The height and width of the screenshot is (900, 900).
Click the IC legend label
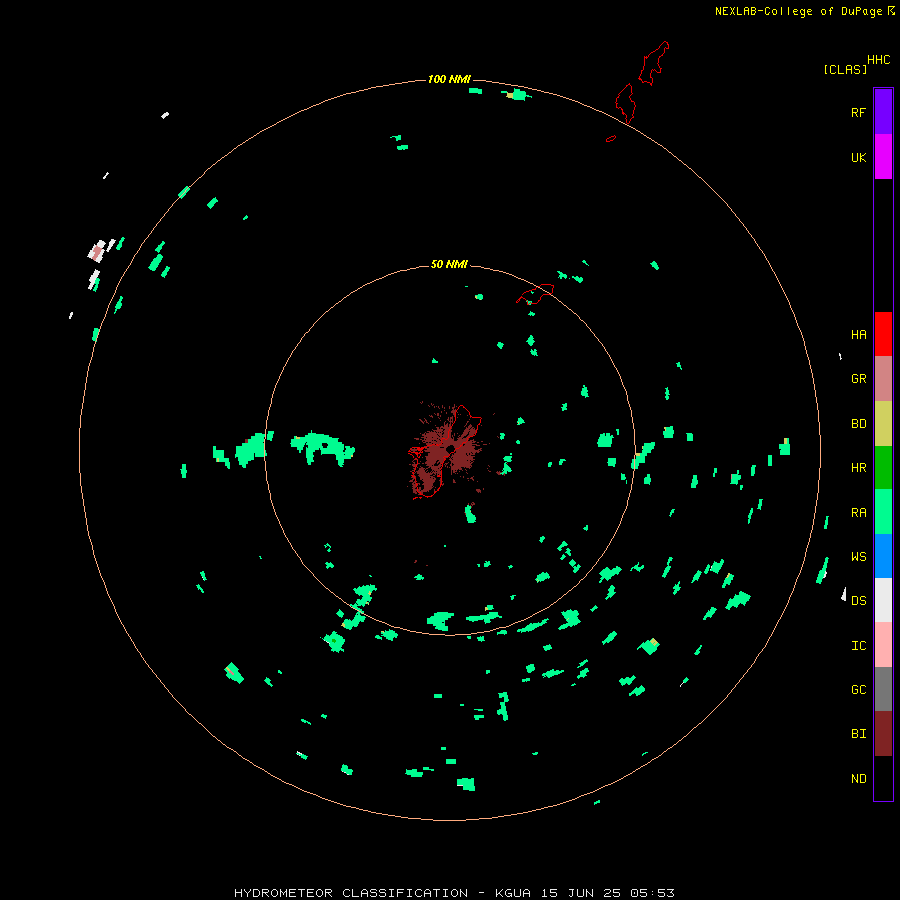pos(858,646)
